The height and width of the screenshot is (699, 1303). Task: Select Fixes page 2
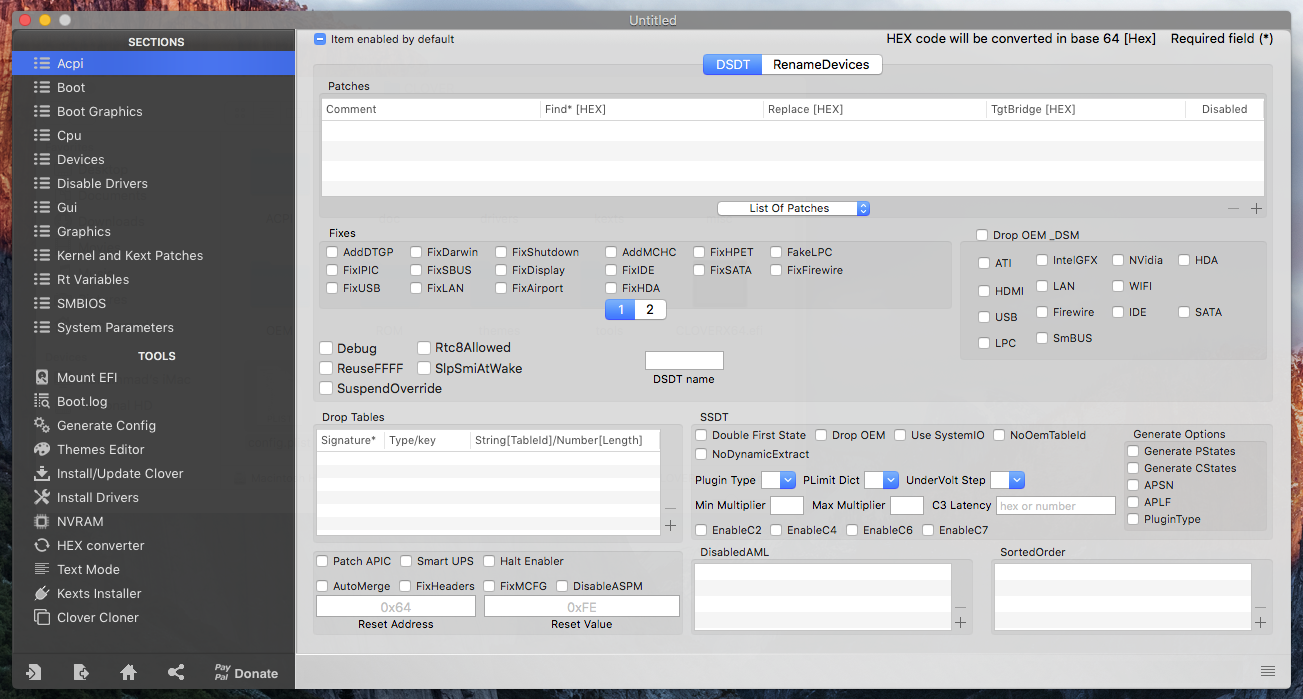pyautogui.click(x=650, y=310)
